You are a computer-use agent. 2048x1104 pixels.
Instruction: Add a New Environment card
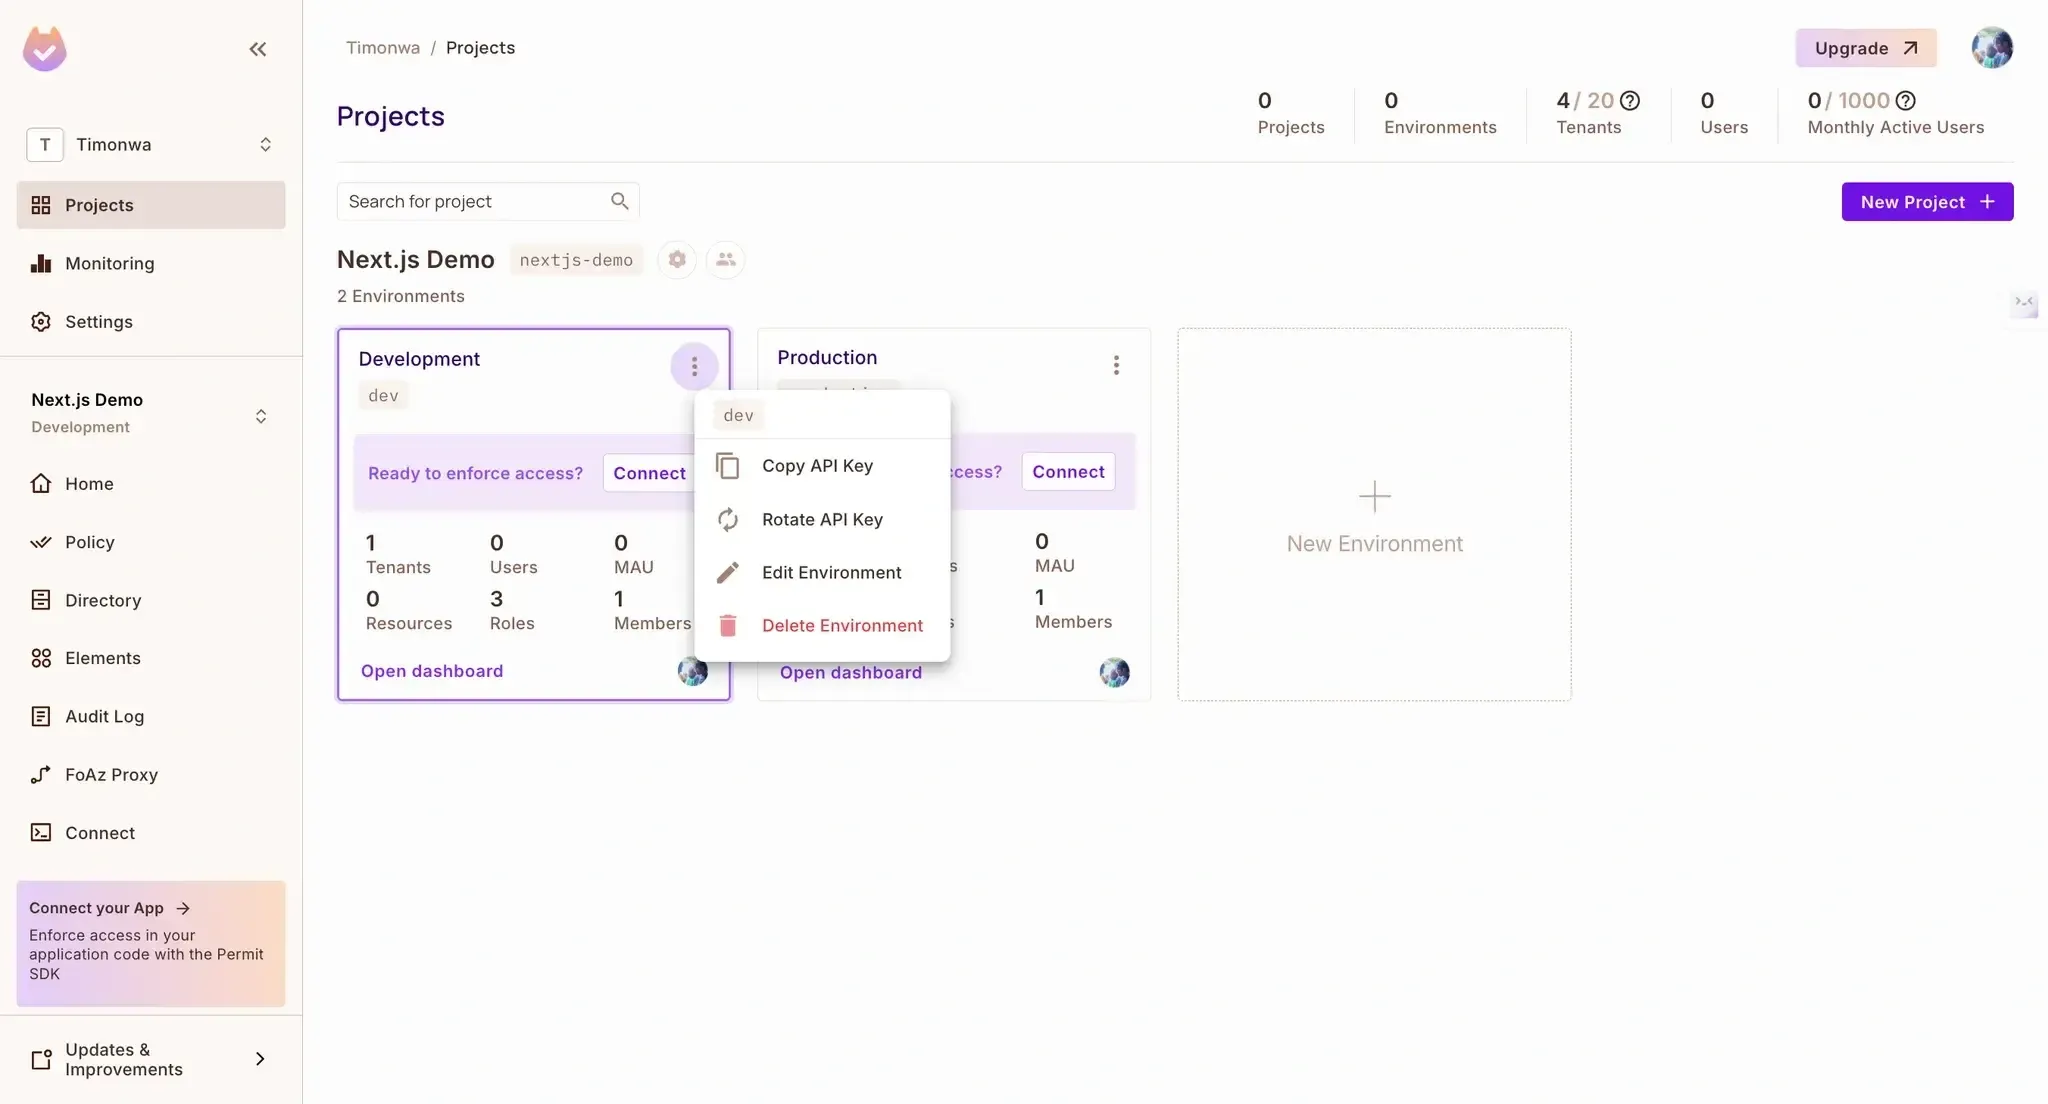(x=1374, y=515)
